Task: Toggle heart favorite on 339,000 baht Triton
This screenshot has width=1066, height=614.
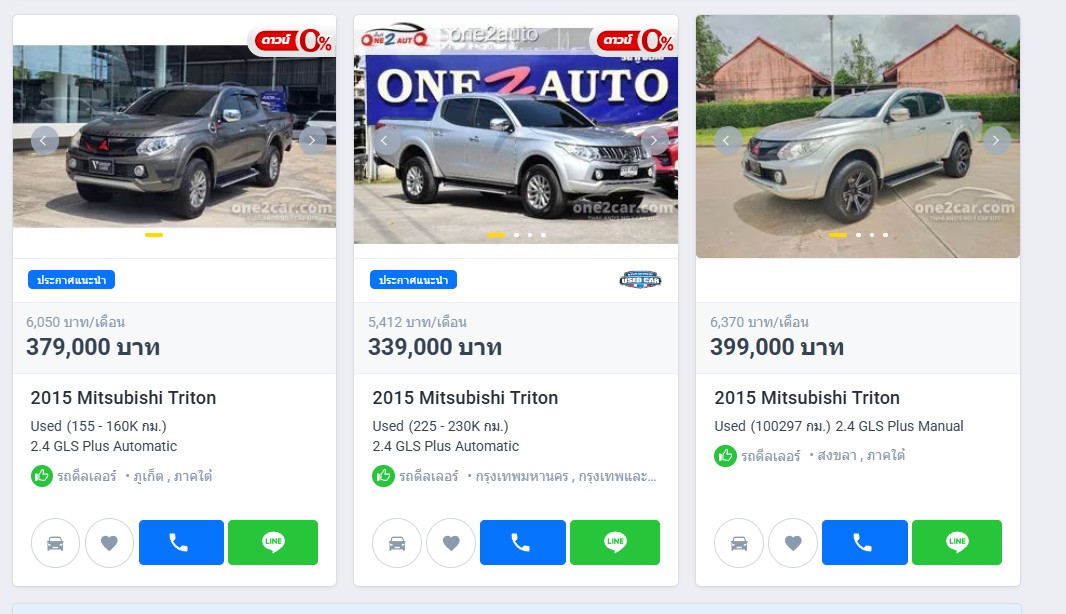Action: 451,543
